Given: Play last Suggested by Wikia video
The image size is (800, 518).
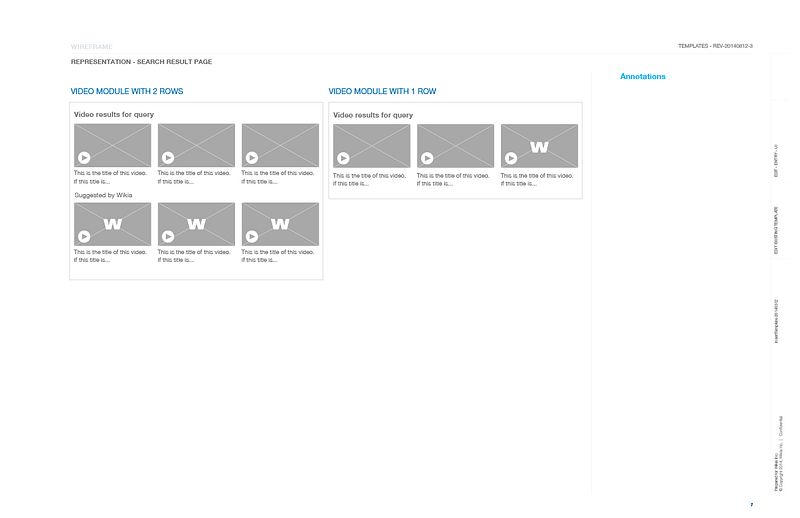Looking at the screenshot, I should point(252,236).
